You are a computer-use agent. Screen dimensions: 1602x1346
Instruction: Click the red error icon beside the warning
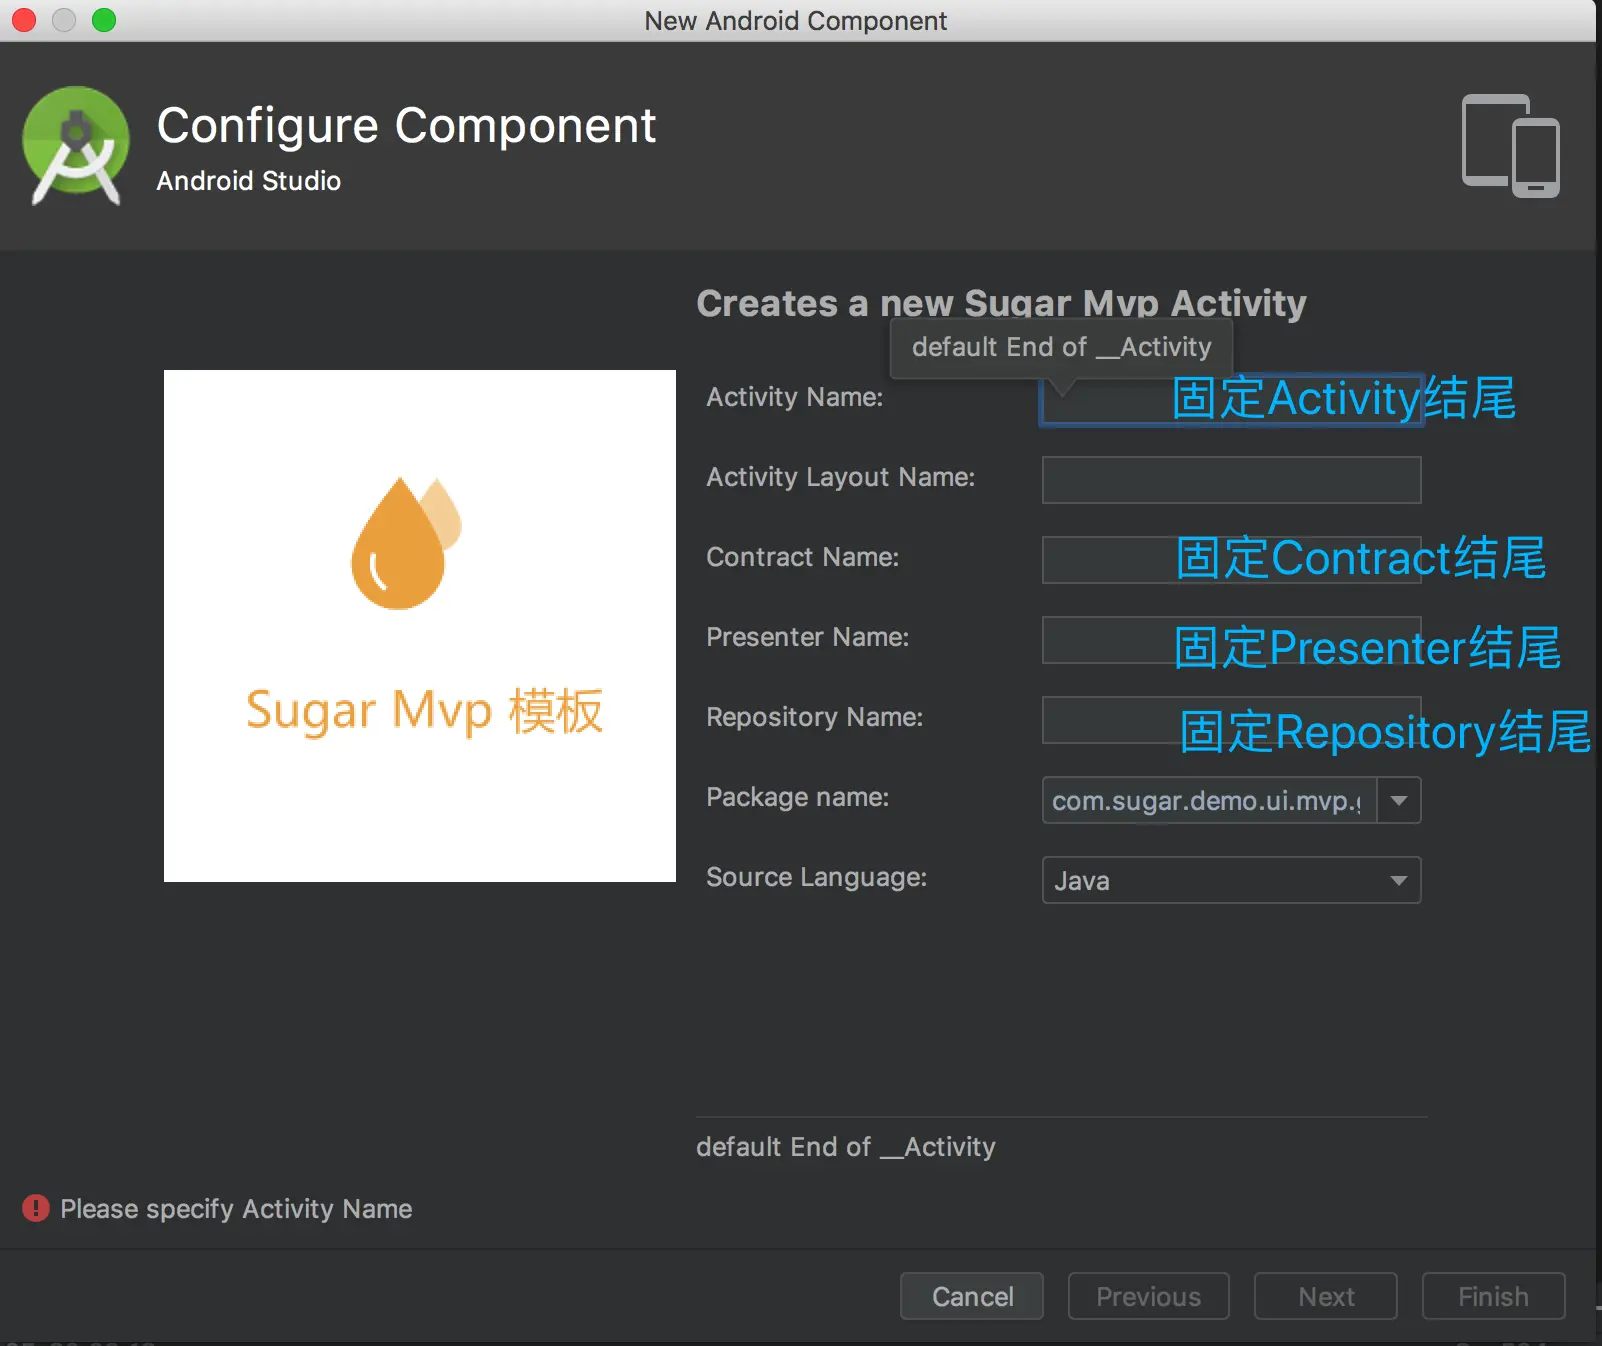pos(36,1208)
